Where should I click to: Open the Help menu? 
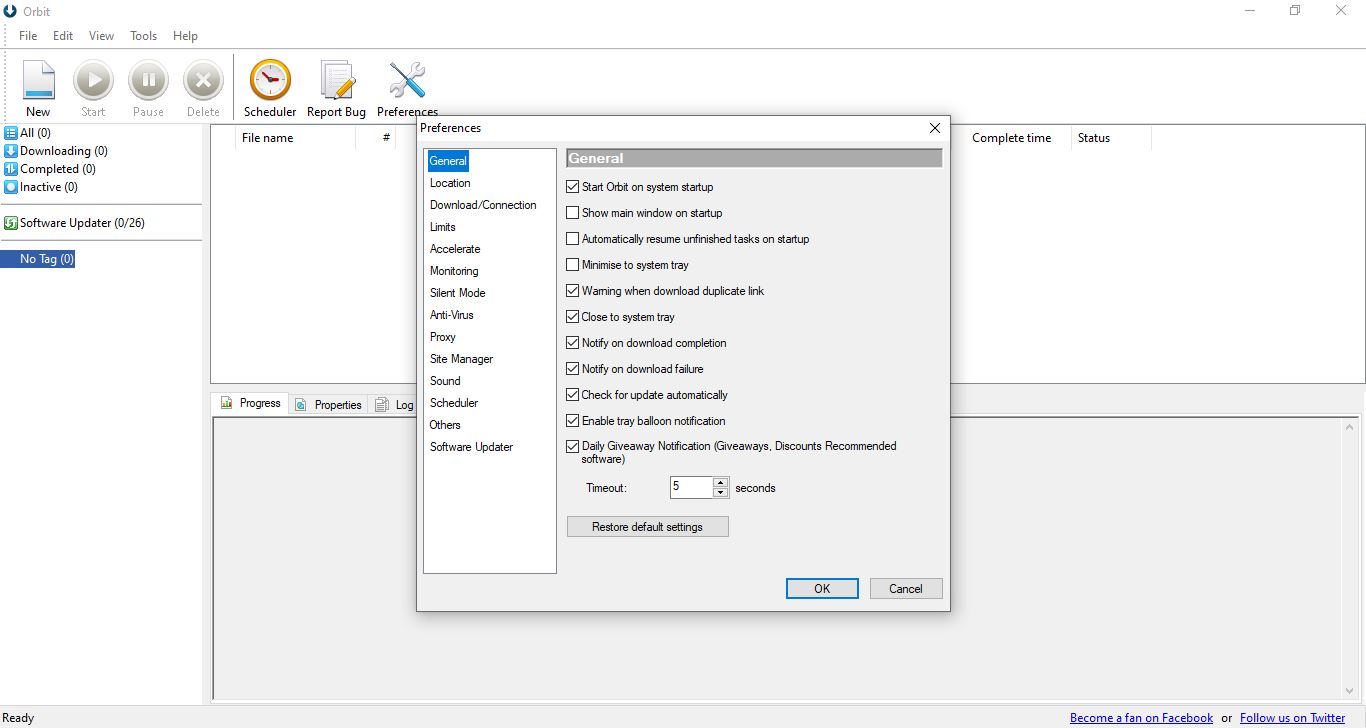[185, 35]
